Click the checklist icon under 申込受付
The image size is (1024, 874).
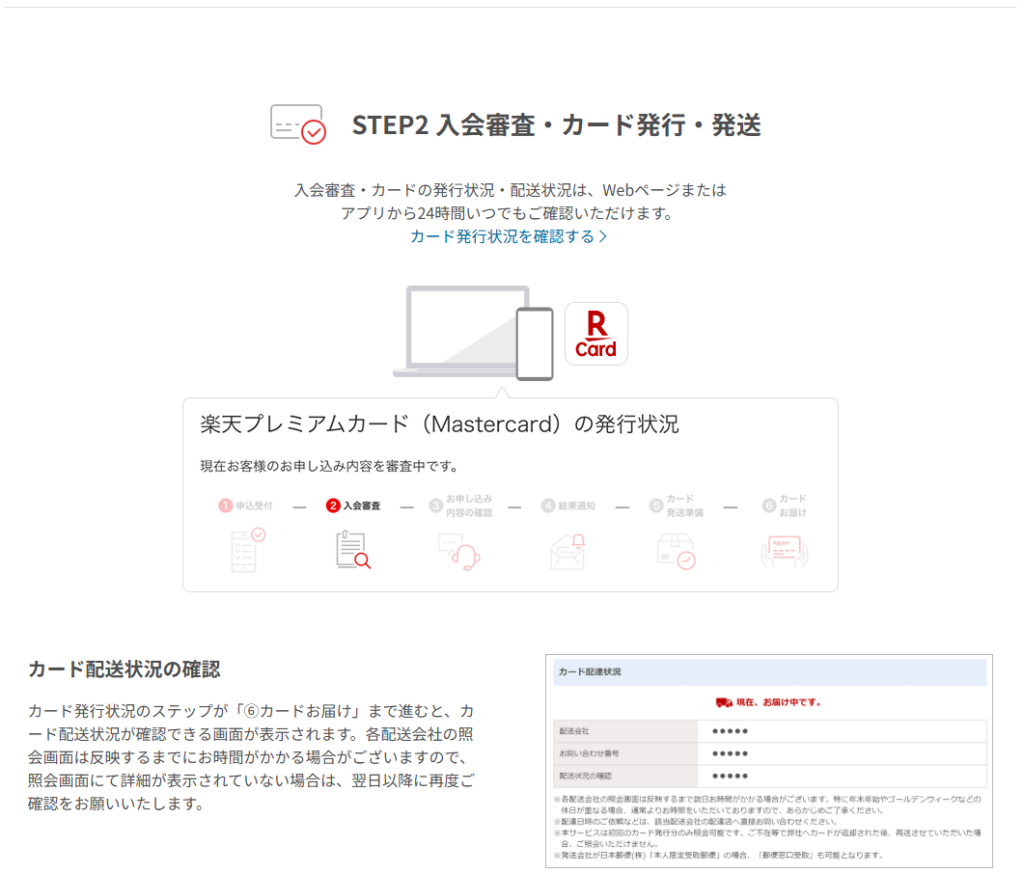(248, 550)
